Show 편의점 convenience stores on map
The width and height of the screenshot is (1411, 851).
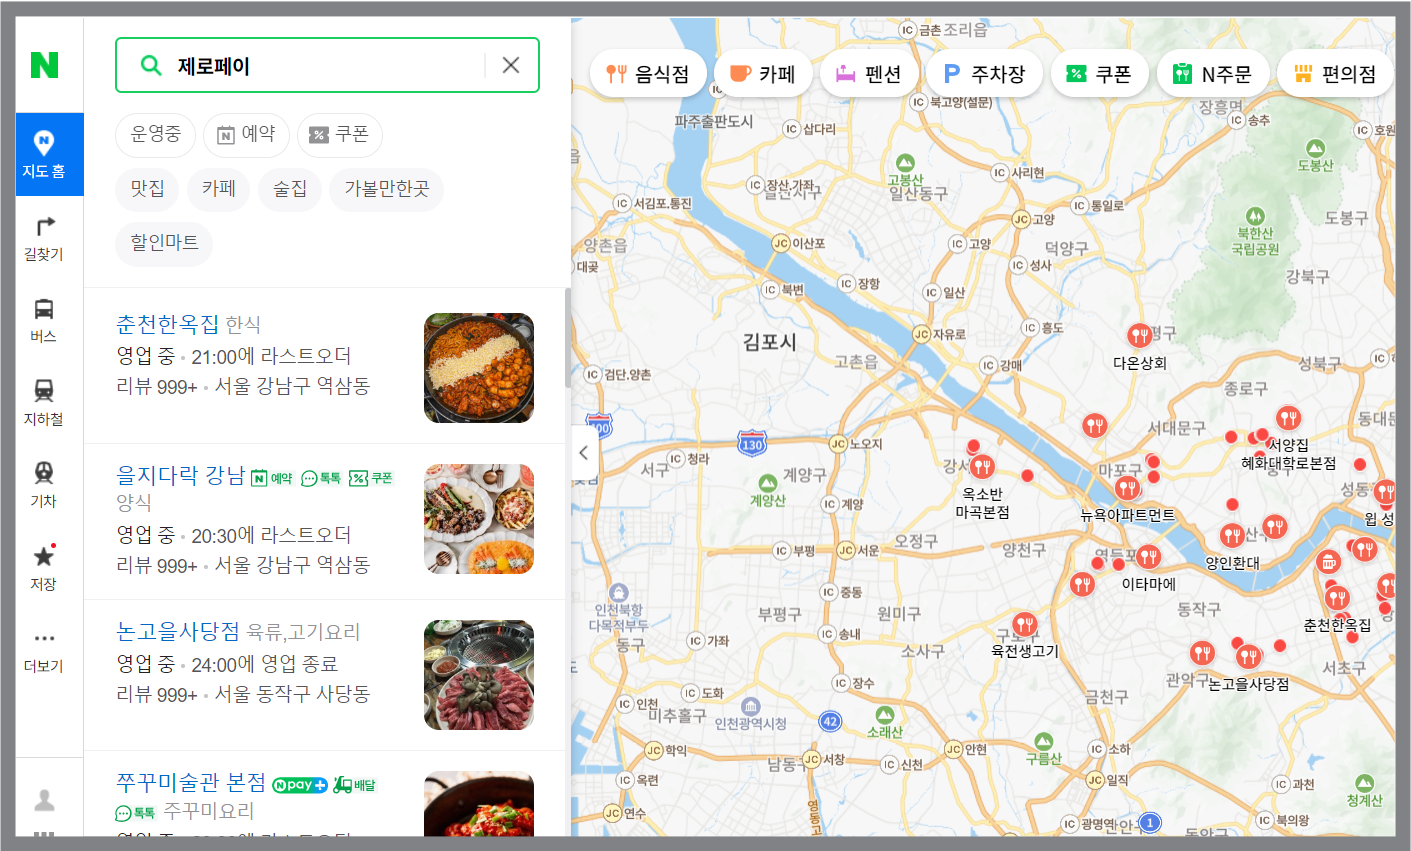point(1335,74)
